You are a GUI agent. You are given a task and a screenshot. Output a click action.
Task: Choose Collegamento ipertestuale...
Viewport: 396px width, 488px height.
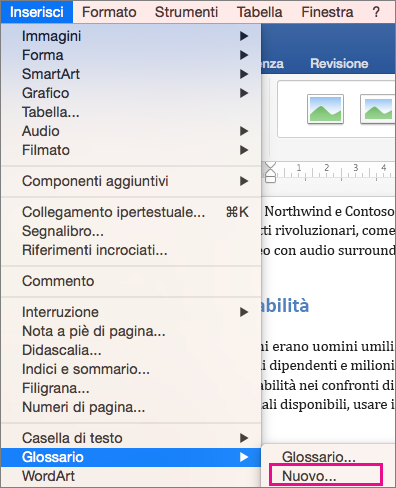(x=131, y=212)
